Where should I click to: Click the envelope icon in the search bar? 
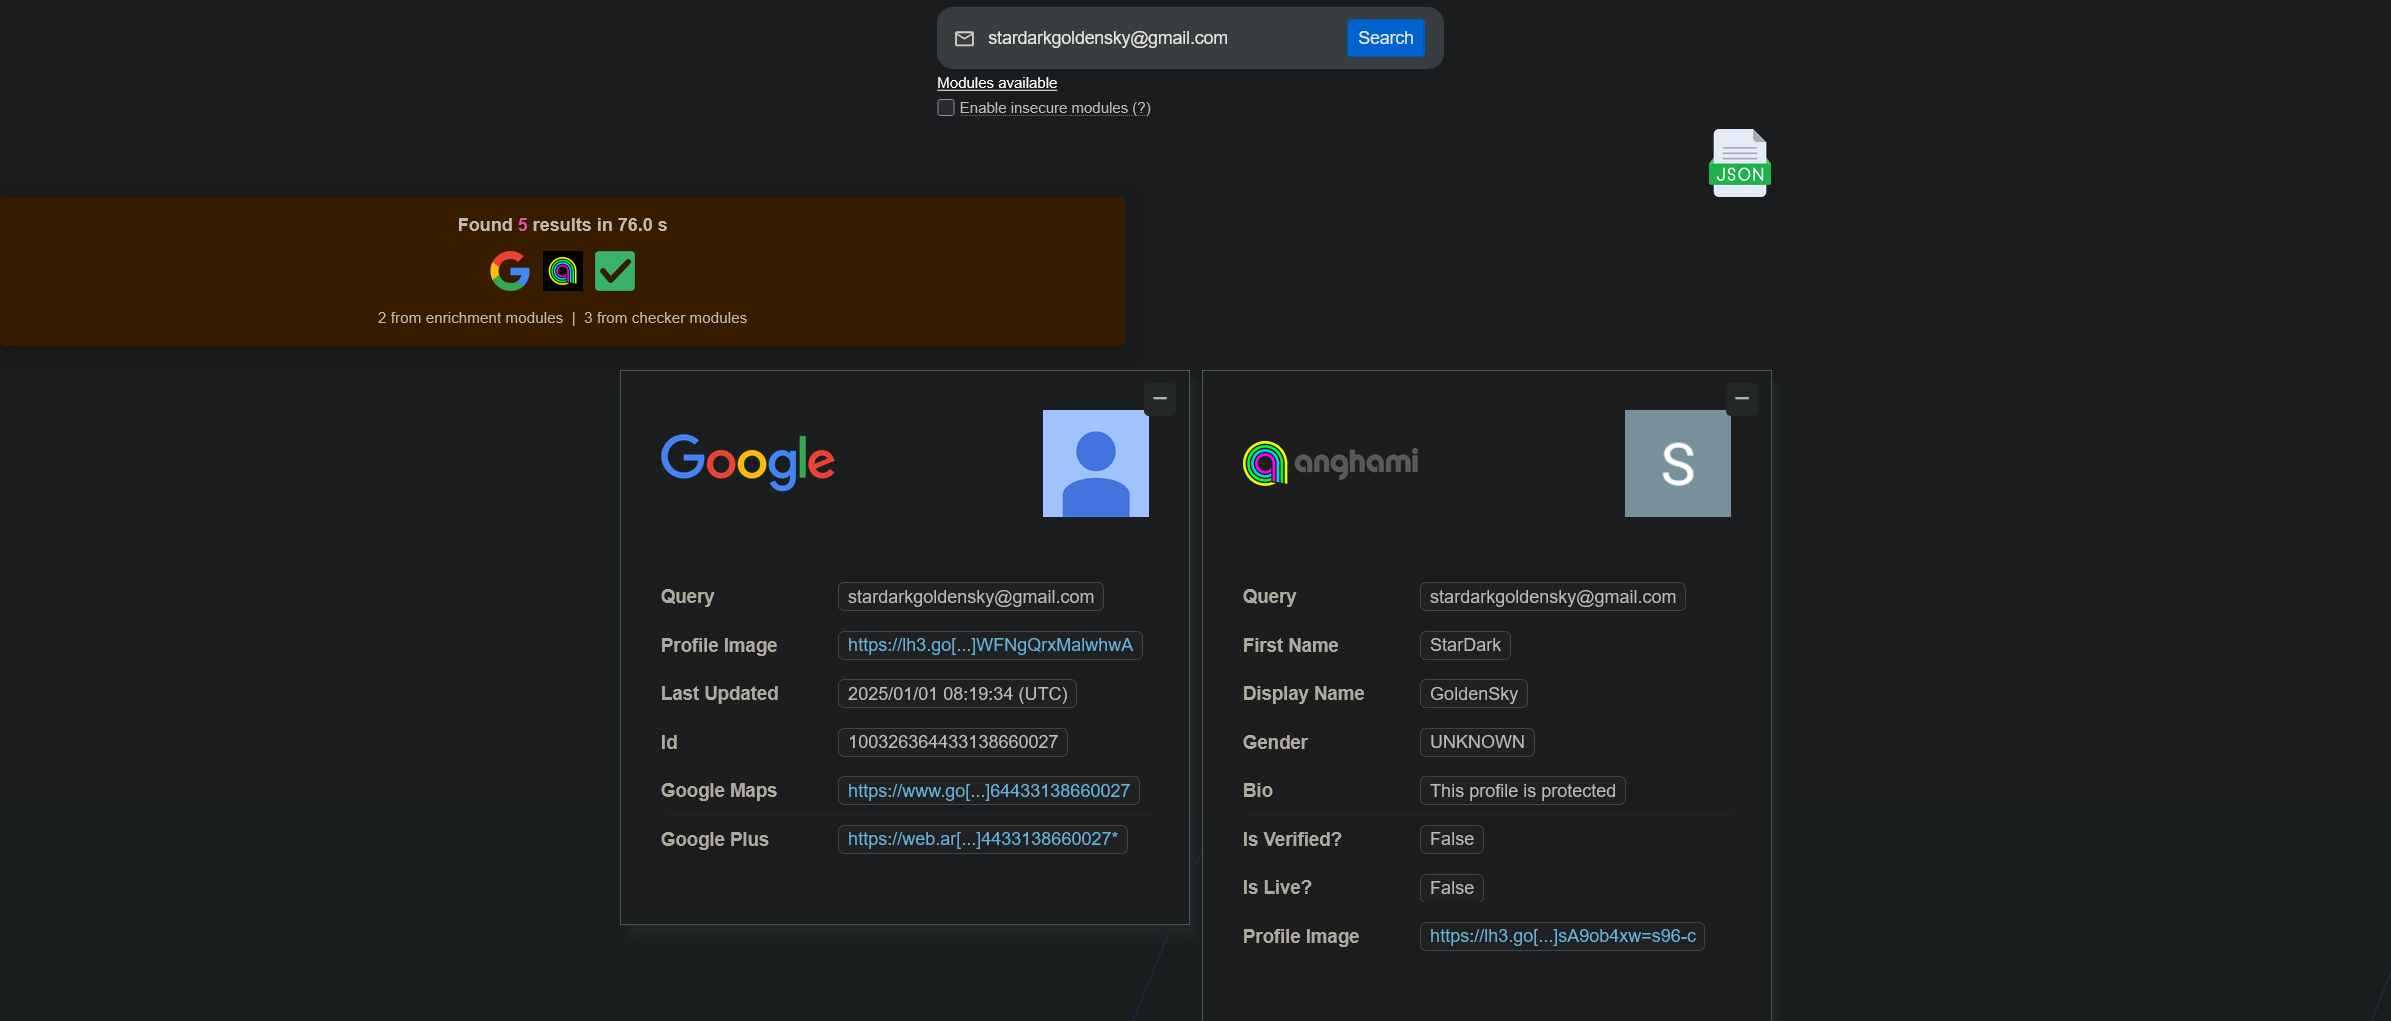pos(964,38)
